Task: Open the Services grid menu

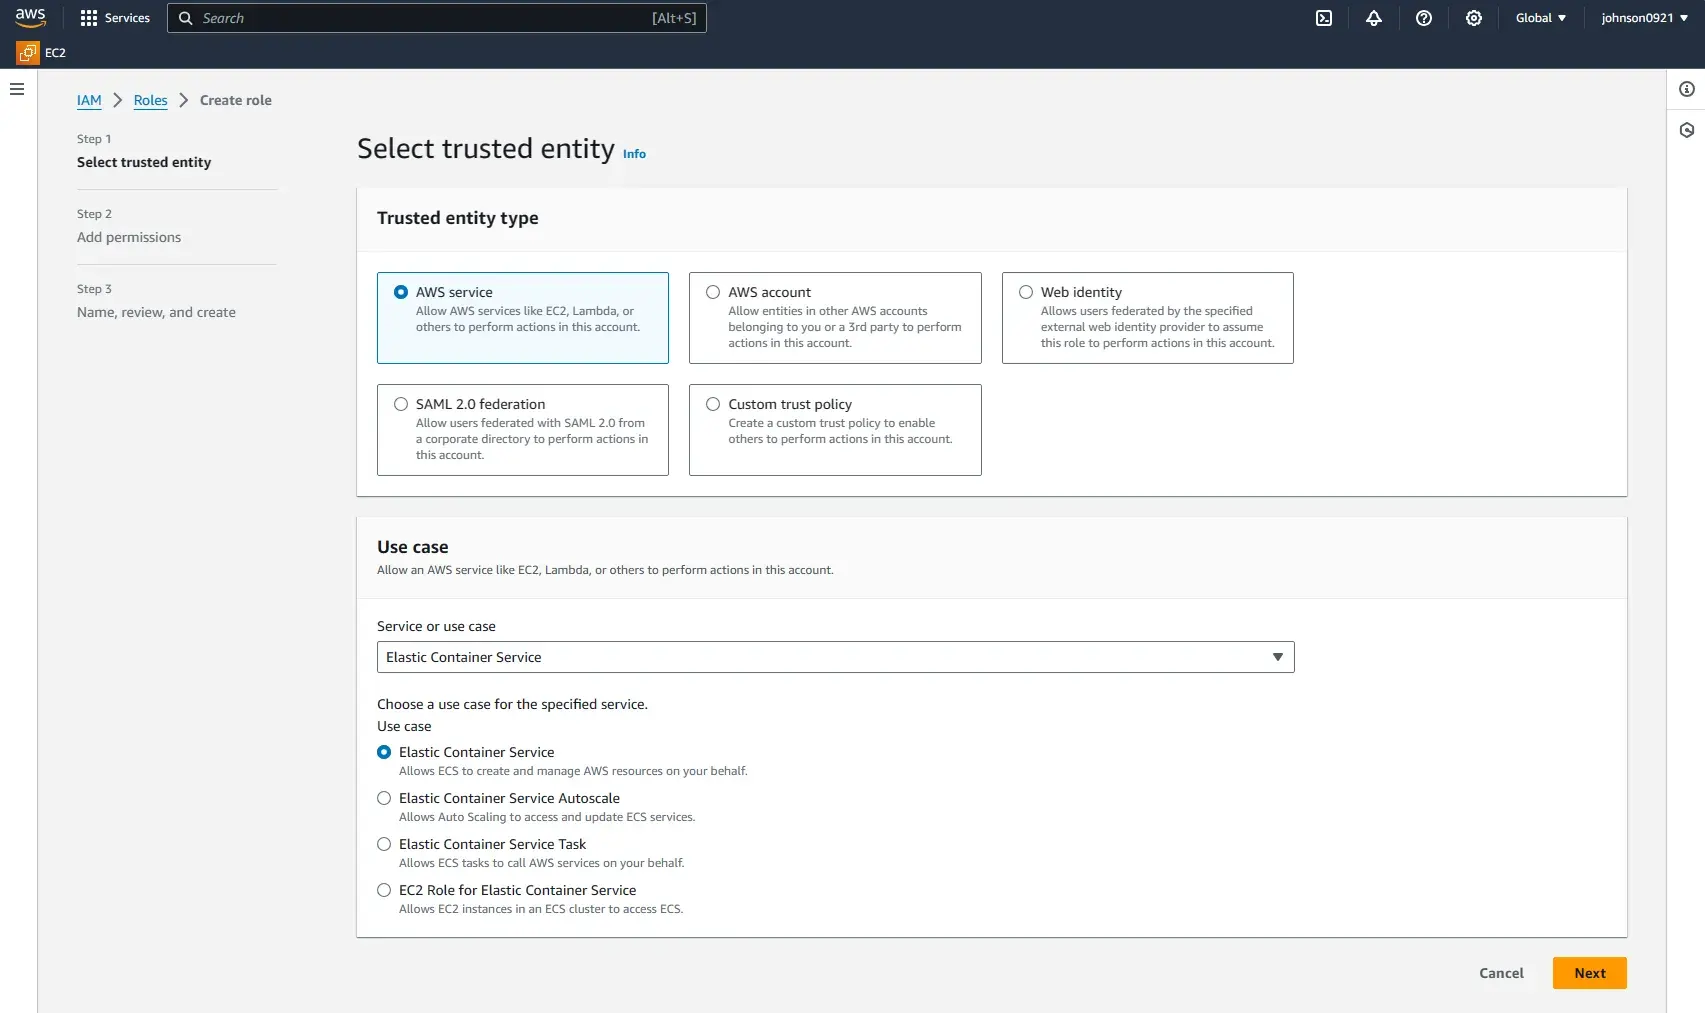Action: [x=113, y=17]
